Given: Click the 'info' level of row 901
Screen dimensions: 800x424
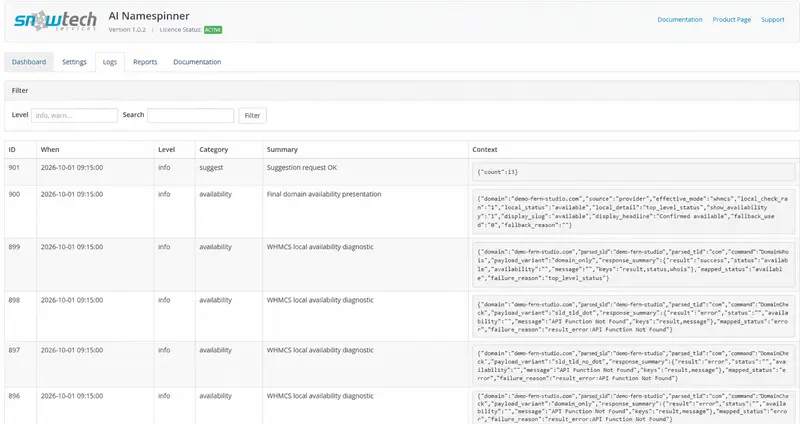Looking at the screenshot, I should point(164,167).
